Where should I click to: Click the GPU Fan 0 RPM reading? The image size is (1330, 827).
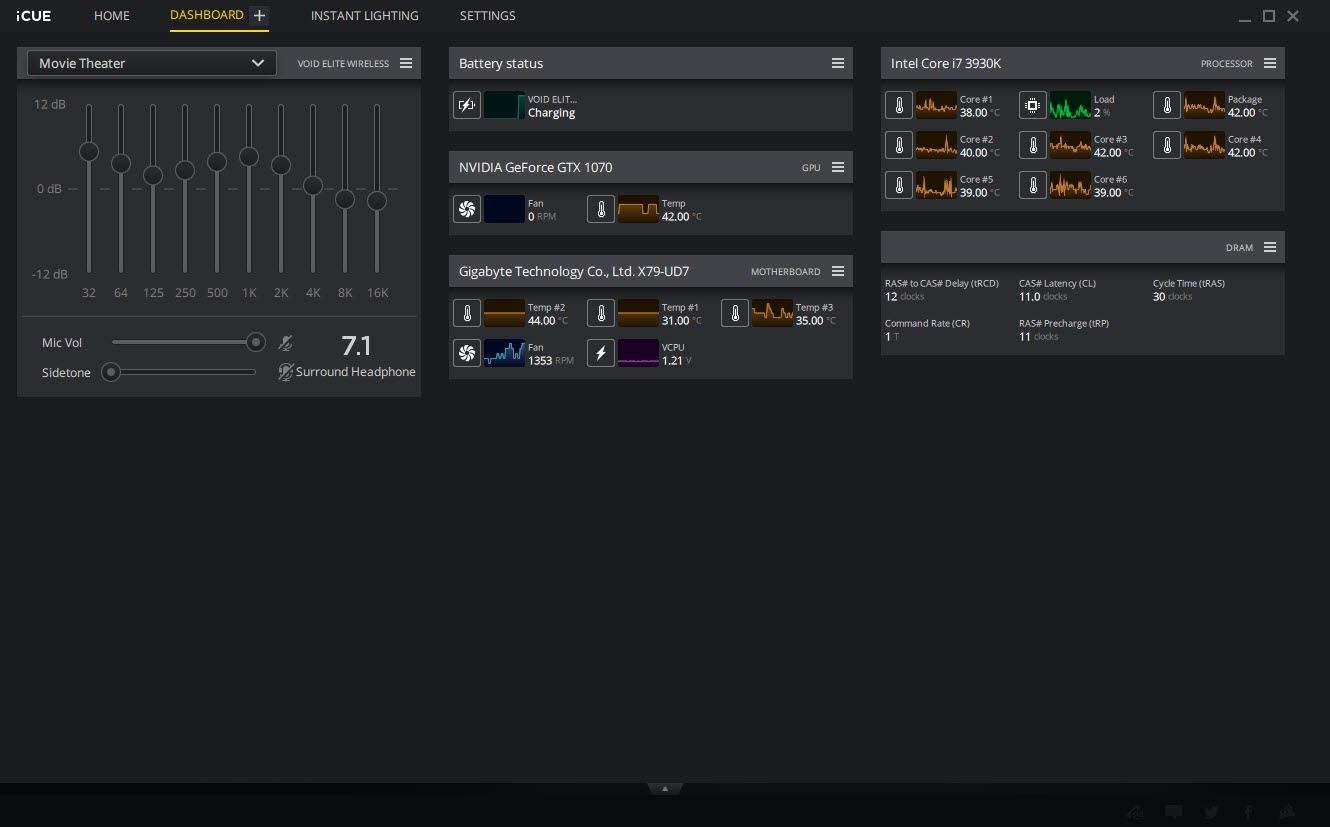click(542, 217)
